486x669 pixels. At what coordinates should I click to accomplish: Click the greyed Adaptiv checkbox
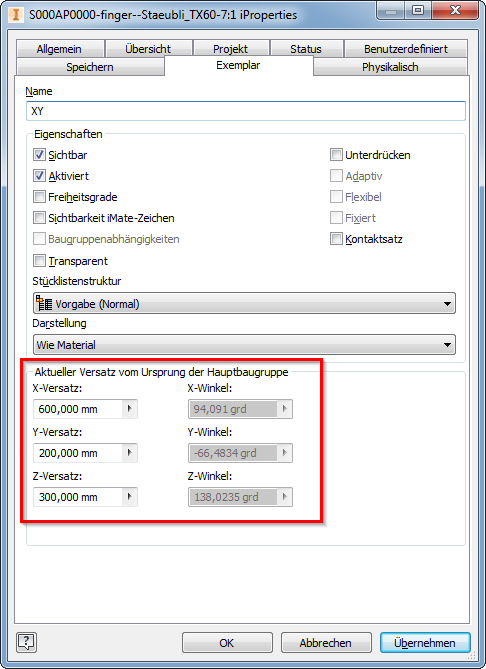(x=336, y=175)
